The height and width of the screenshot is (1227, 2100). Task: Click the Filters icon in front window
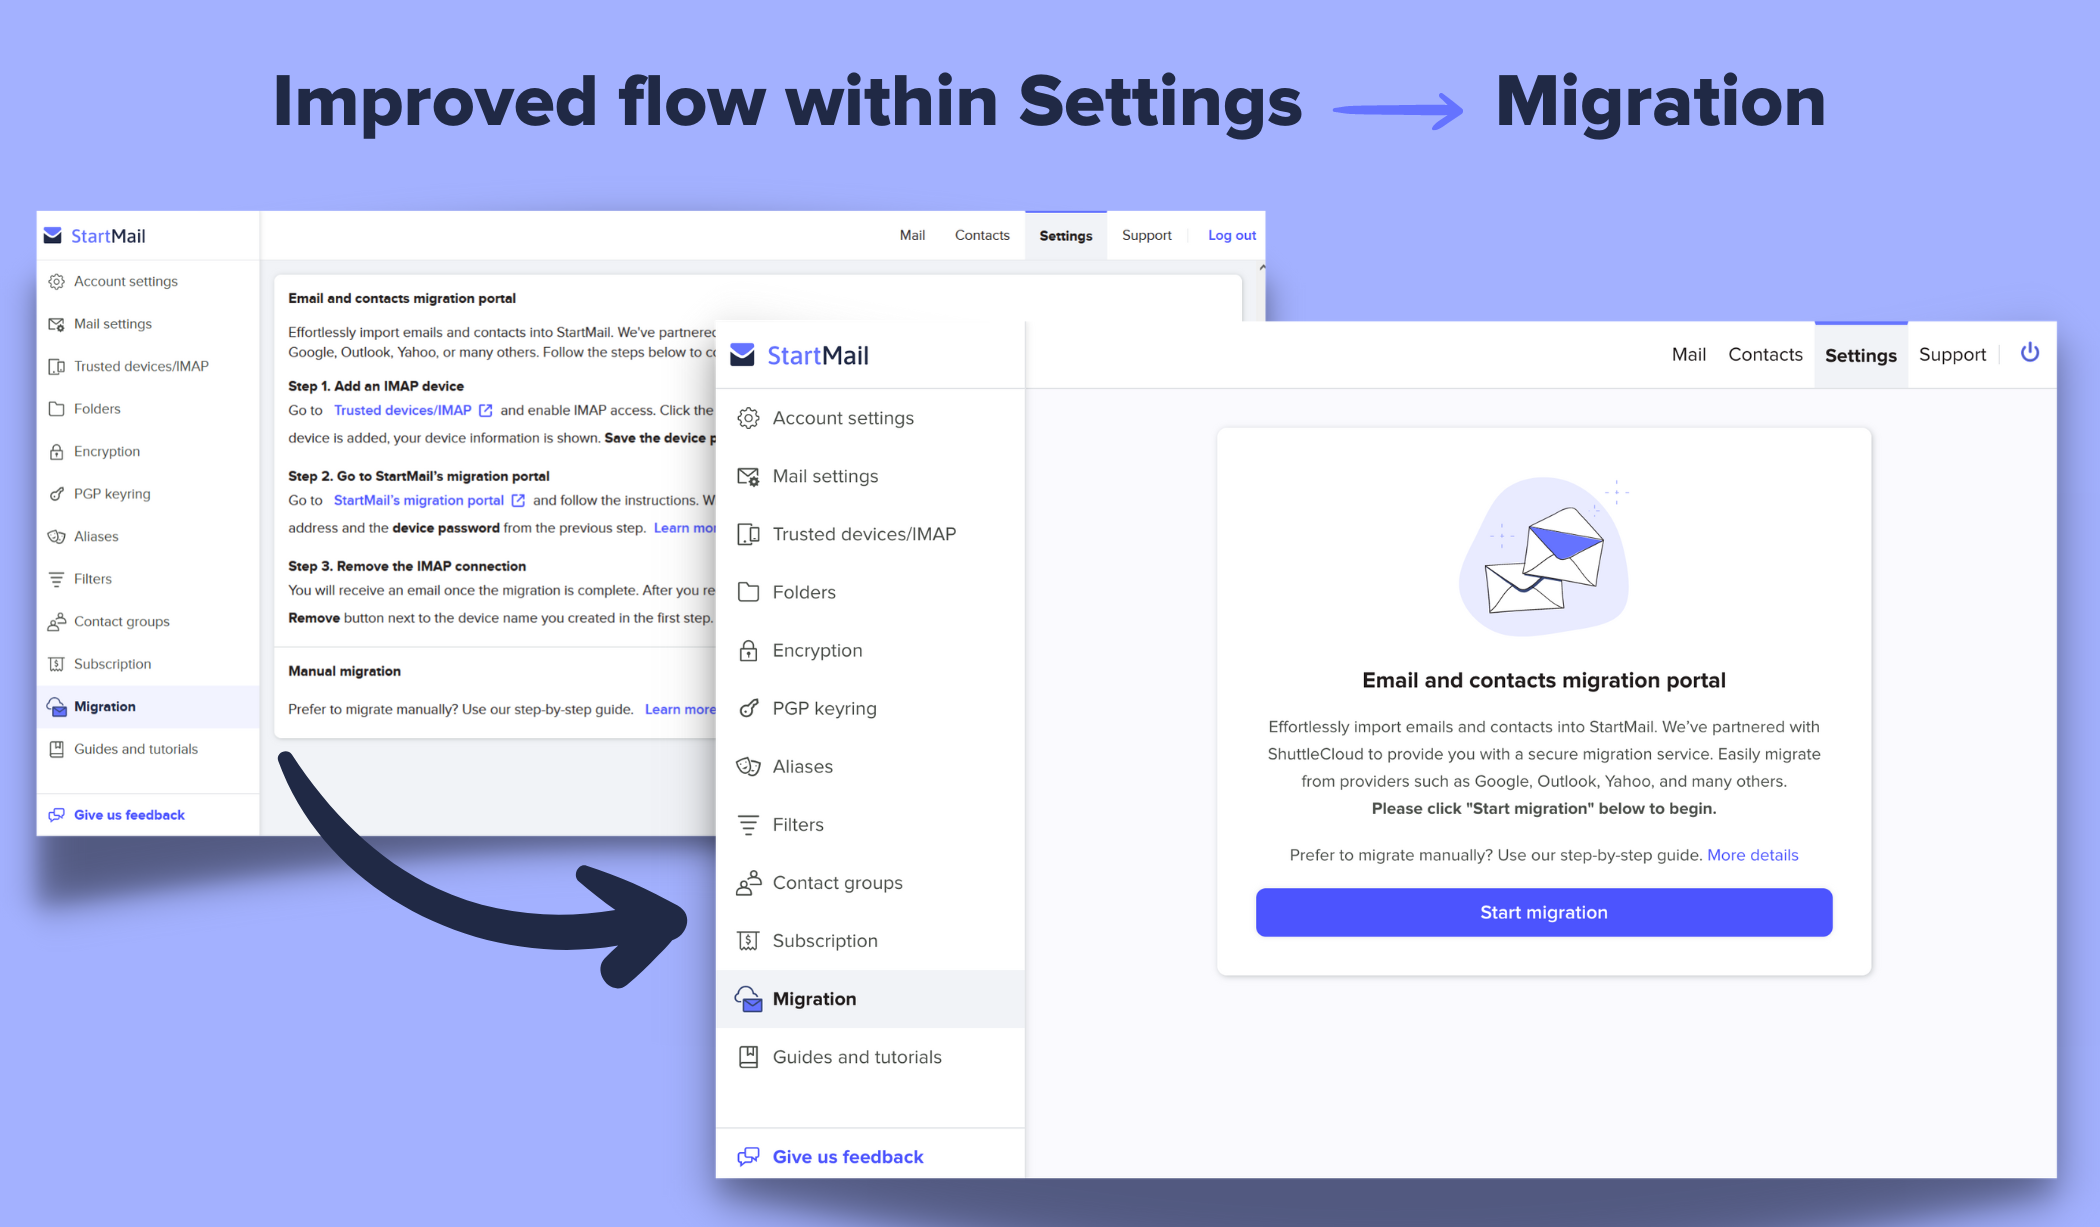748,824
